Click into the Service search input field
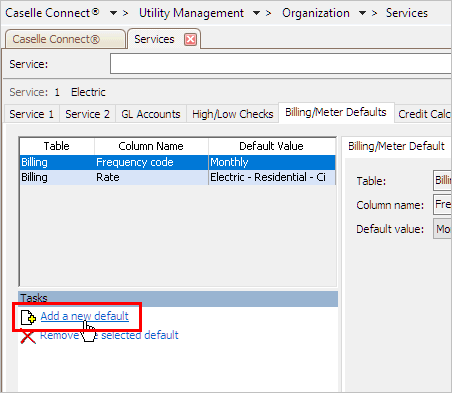This screenshot has width=452, height=393. (x=281, y=64)
